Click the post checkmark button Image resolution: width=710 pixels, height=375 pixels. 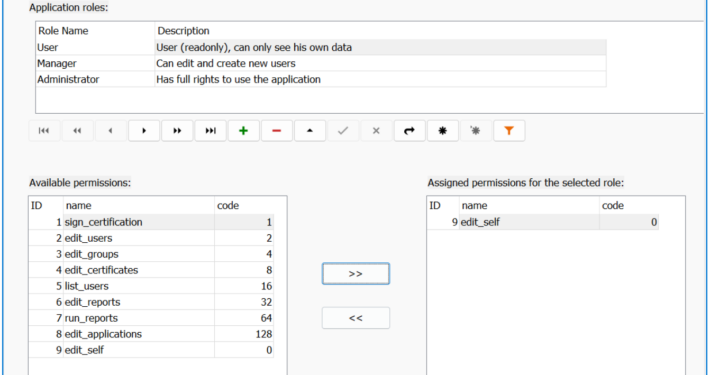[x=343, y=131]
